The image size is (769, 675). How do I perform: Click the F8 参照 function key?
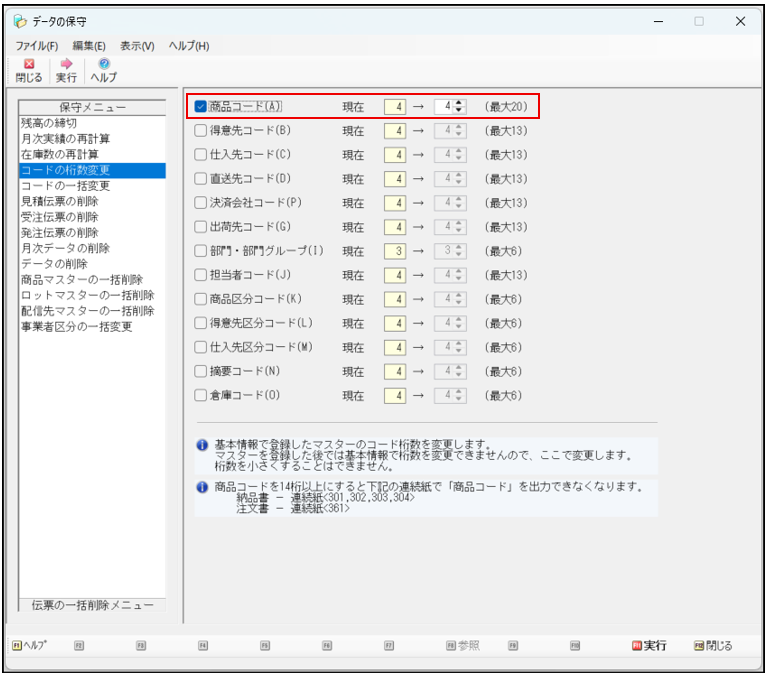[x=462, y=646]
